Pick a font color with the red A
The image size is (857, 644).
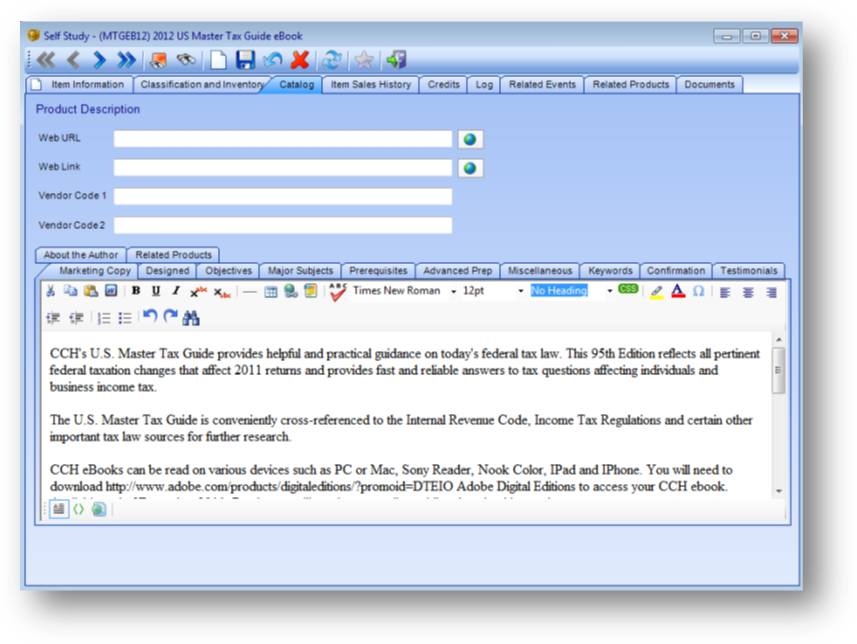pyautogui.click(x=678, y=291)
